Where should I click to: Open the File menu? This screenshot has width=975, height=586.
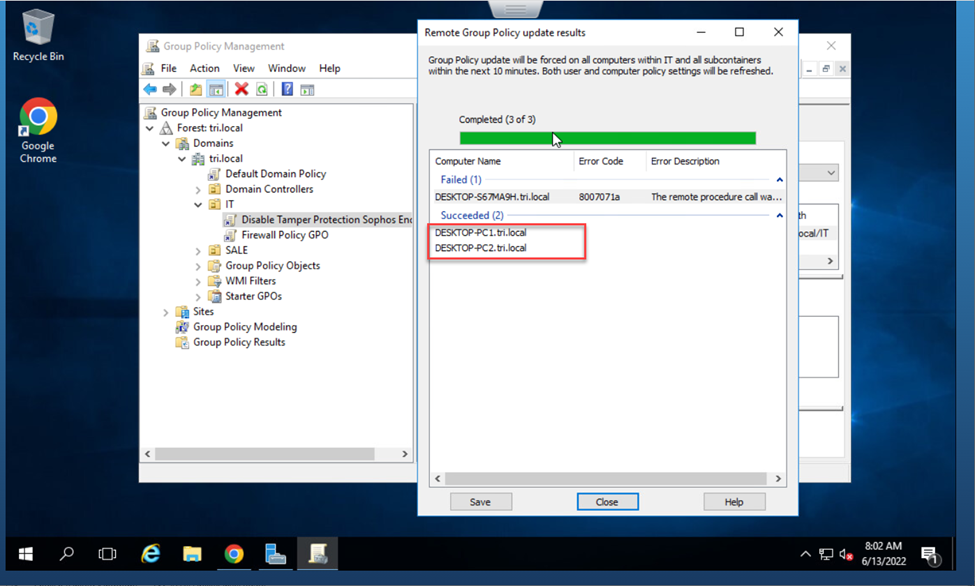pyautogui.click(x=169, y=68)
